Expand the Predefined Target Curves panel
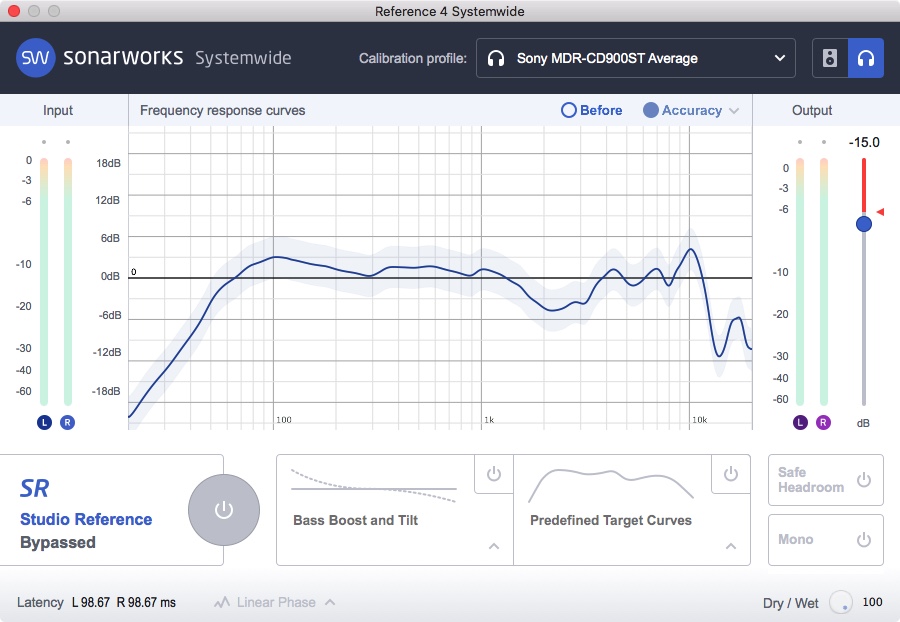Image resolution: width=900 pixels, height=622 pixels. pos(731,546)
